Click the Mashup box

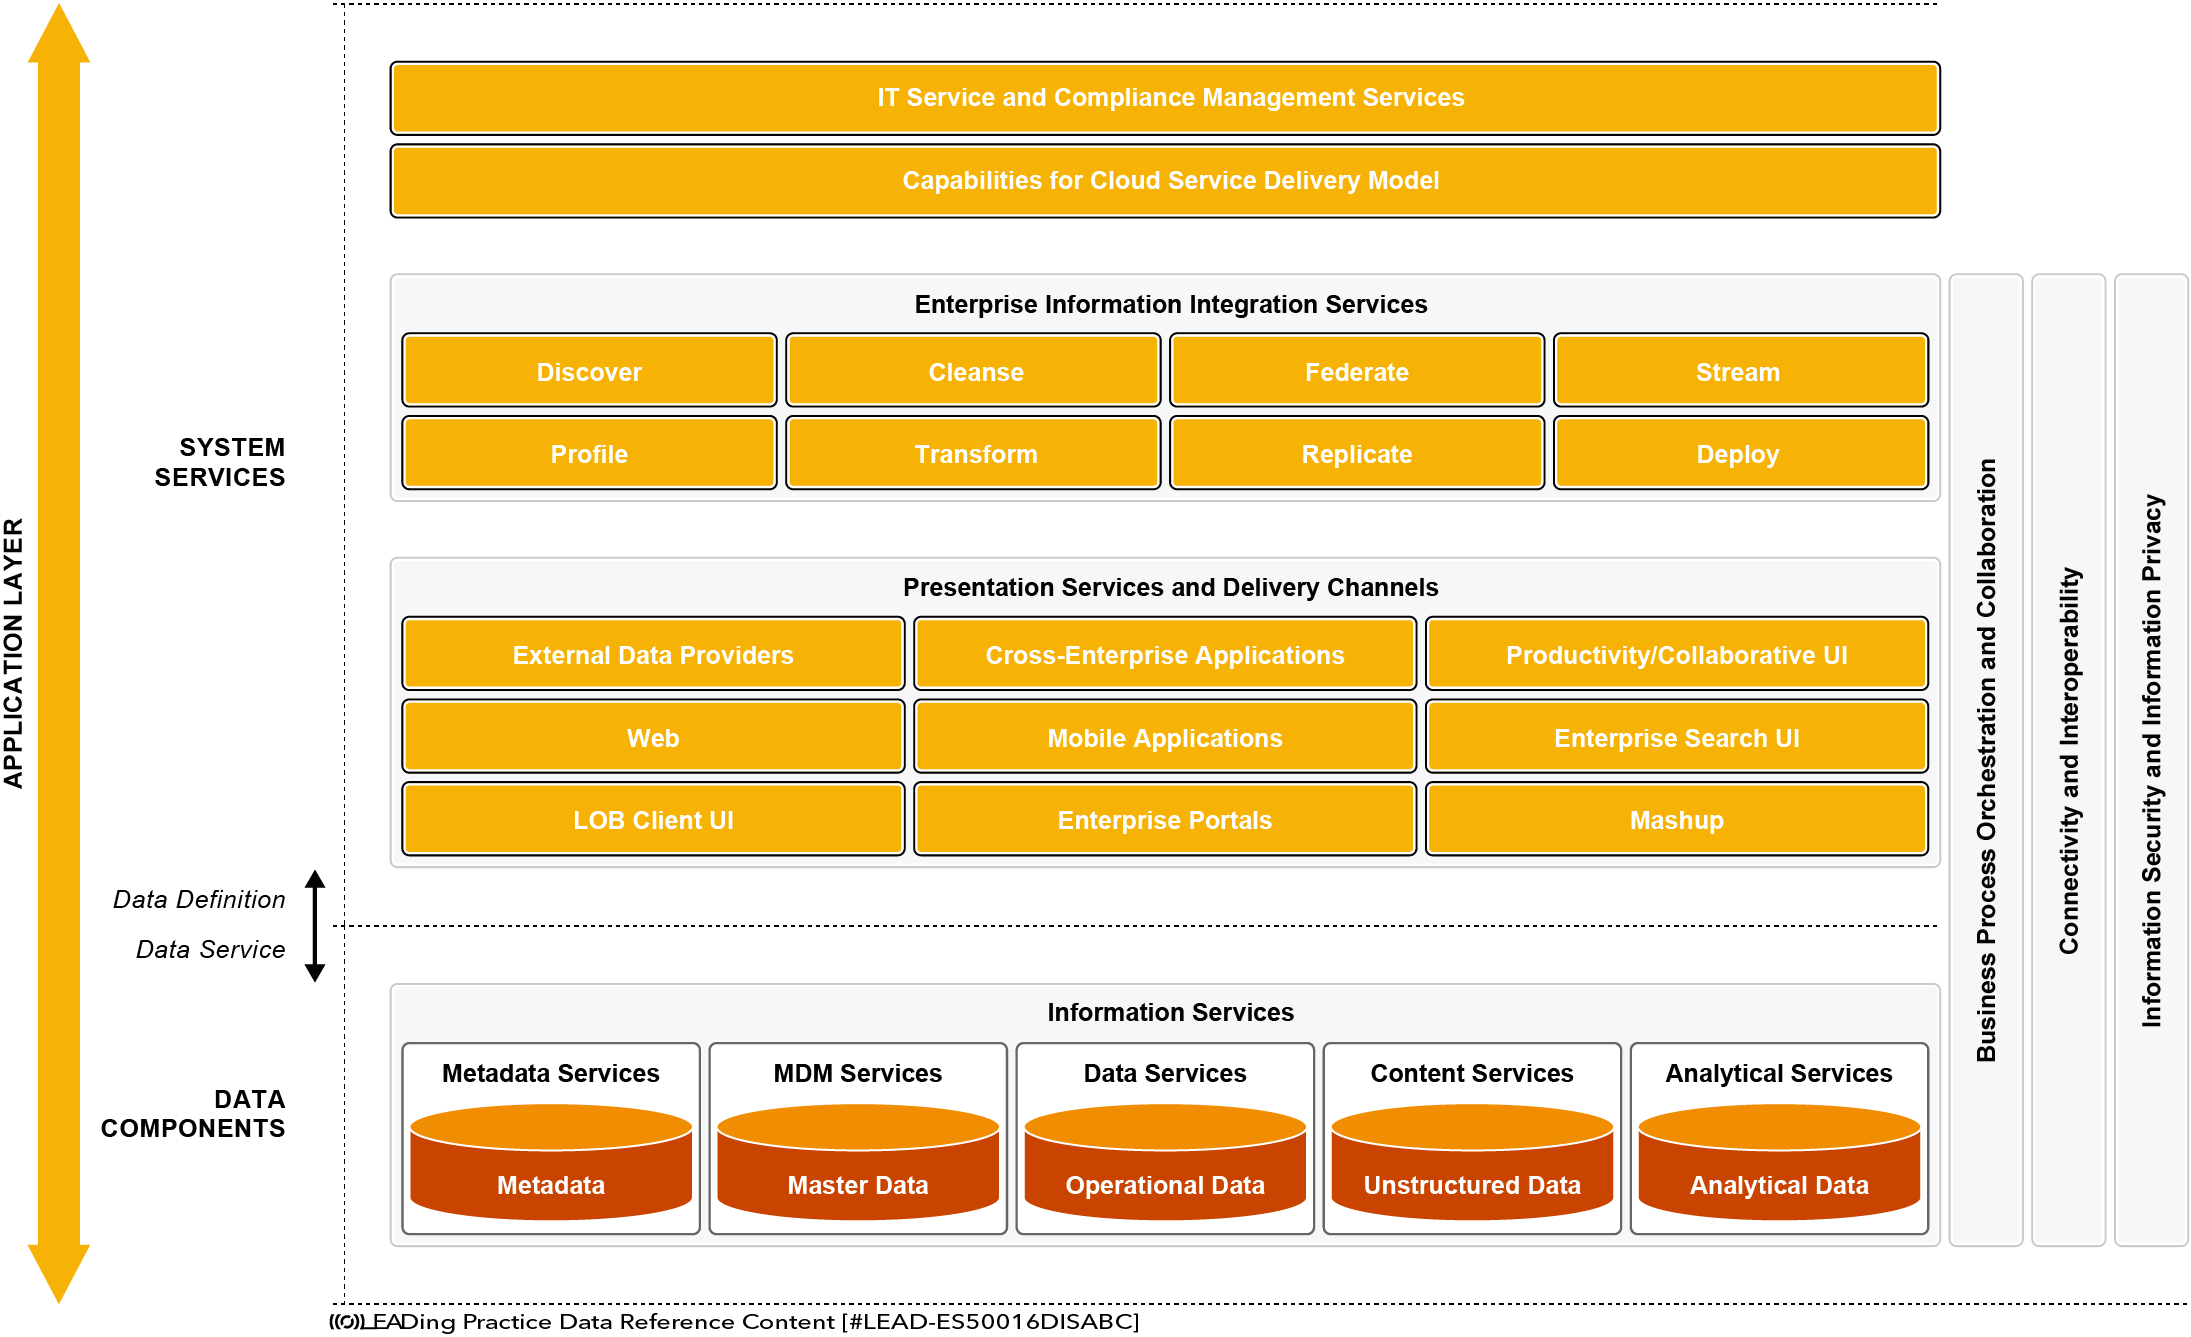(x=1677, y=820)
